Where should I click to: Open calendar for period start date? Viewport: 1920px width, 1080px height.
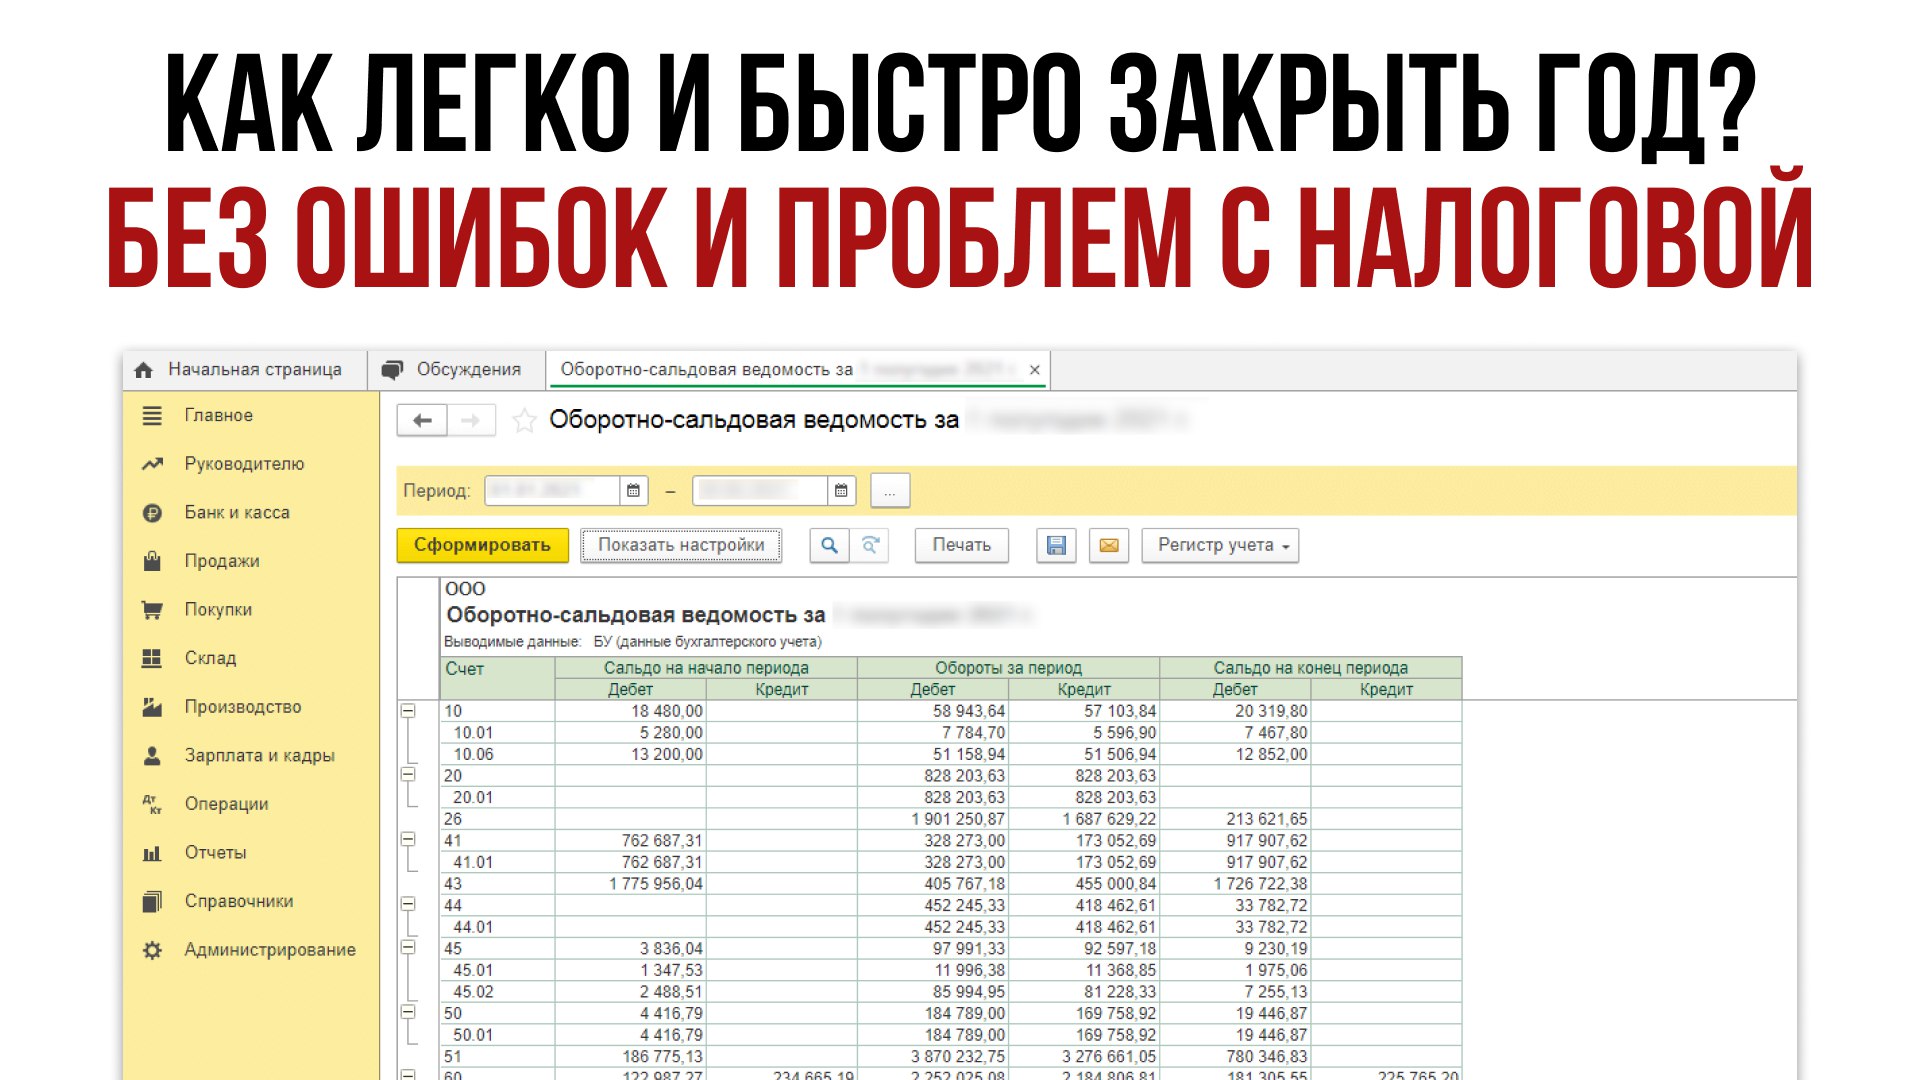633,491
